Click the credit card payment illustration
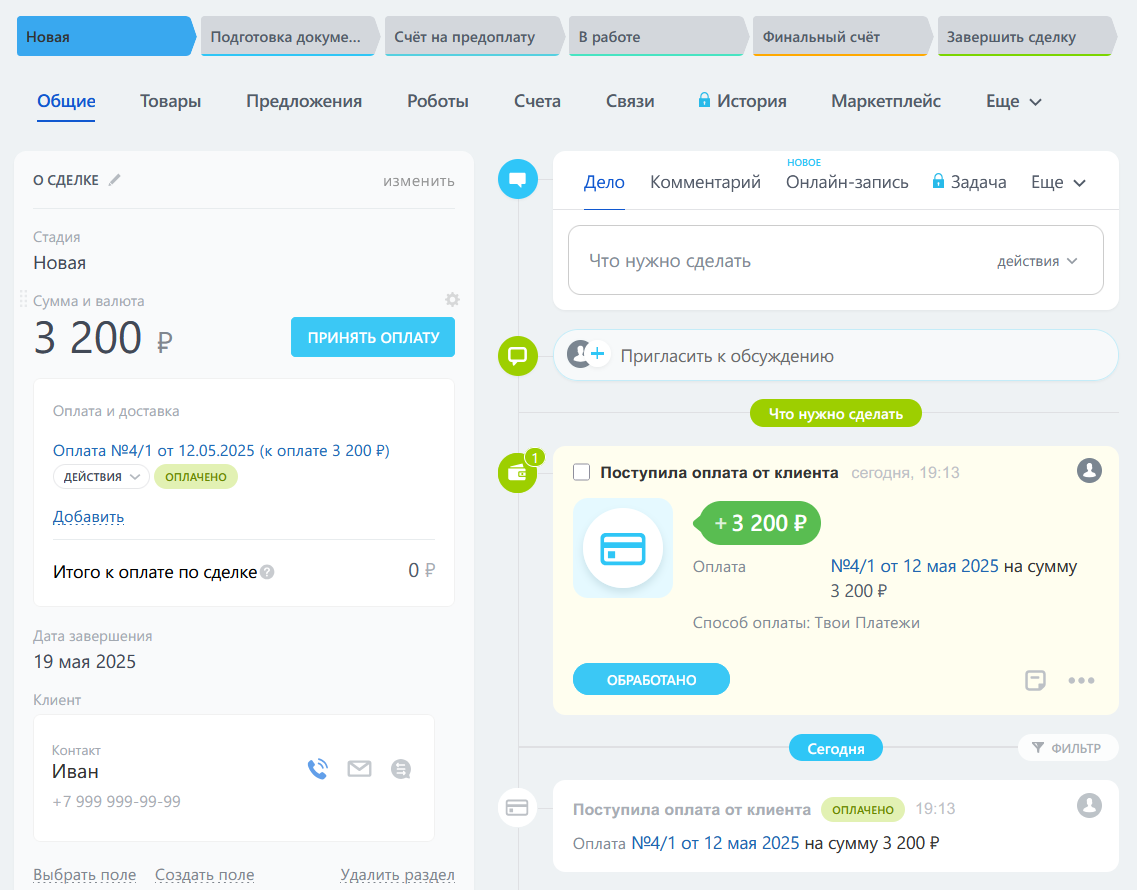This screenshot has height=890, width=1137. [623, 548]
